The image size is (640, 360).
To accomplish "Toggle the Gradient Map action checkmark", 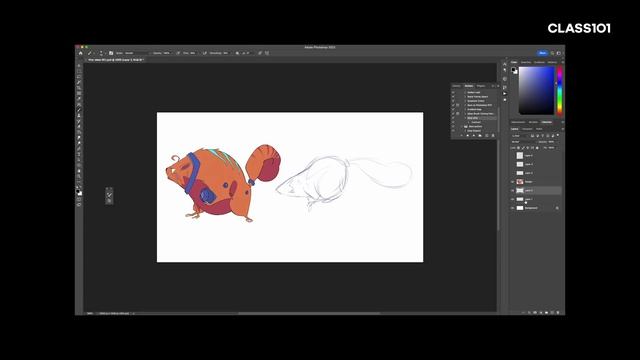I will (453, 109).
